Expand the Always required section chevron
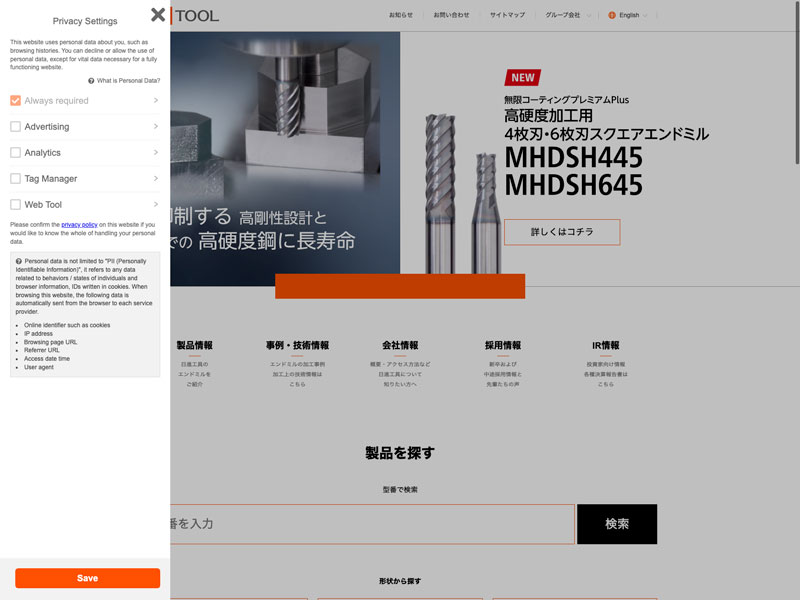800x600 pixels. coord(156,101)
